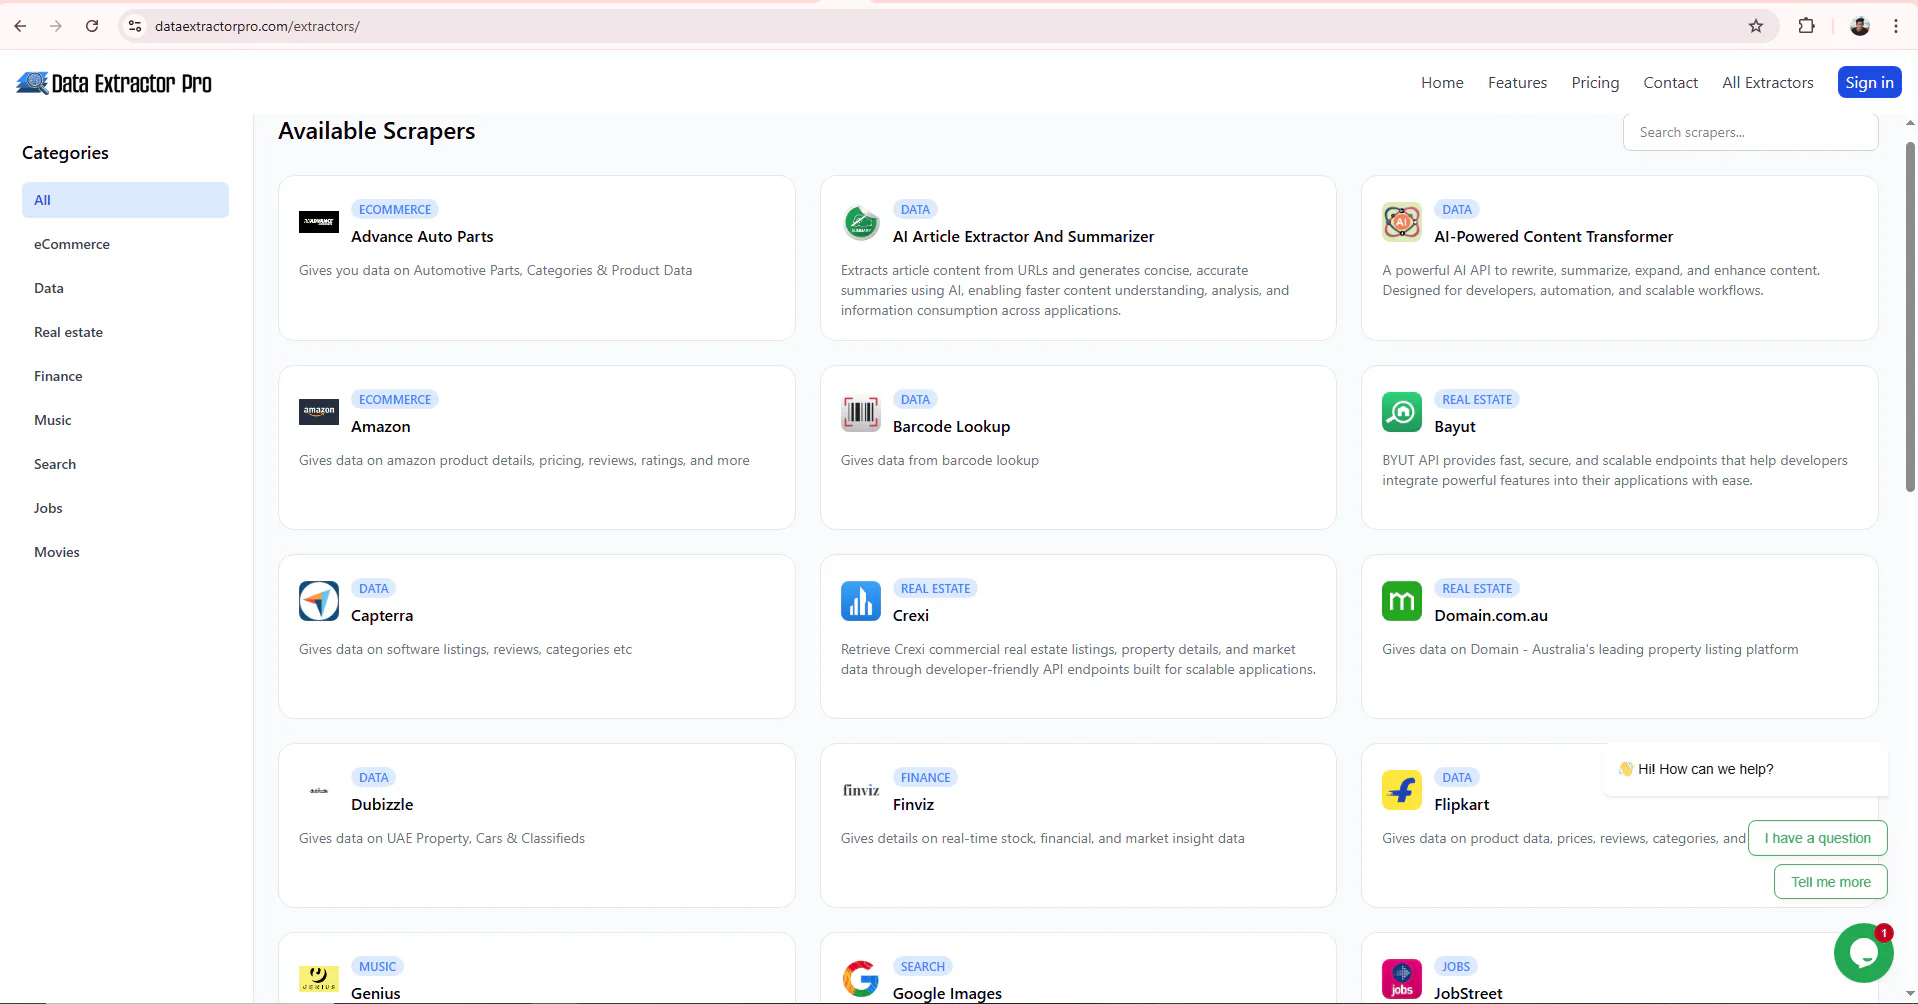Open the All Extractors nav link
The width and height of the screenshot is (1918, 1004).
click(1767, 83)
